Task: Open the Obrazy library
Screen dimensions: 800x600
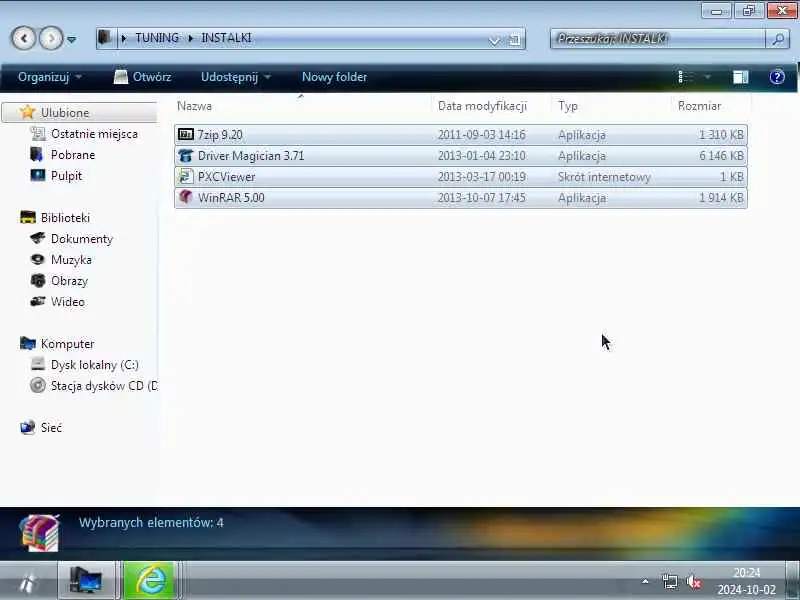Action: point(69,281)
